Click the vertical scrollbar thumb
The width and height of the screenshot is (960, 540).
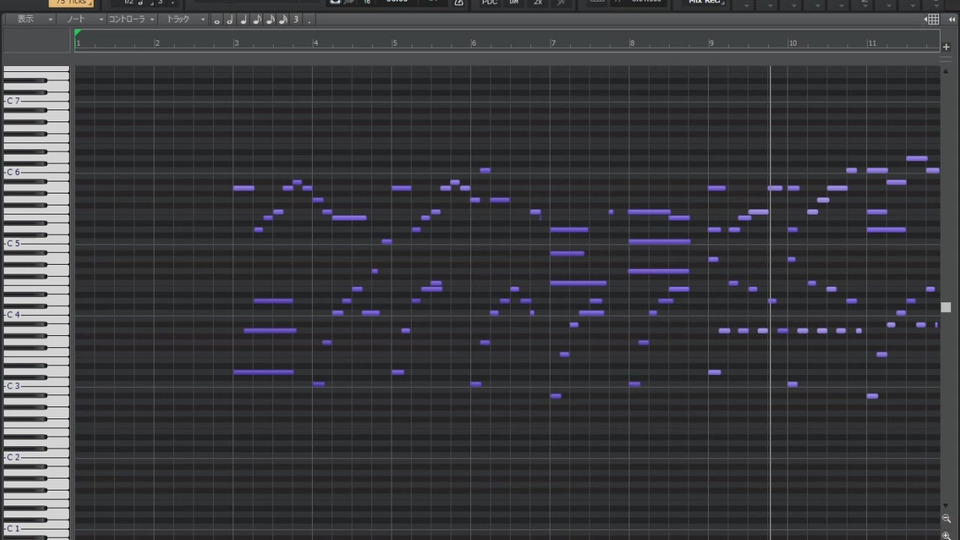click(946, 307)
